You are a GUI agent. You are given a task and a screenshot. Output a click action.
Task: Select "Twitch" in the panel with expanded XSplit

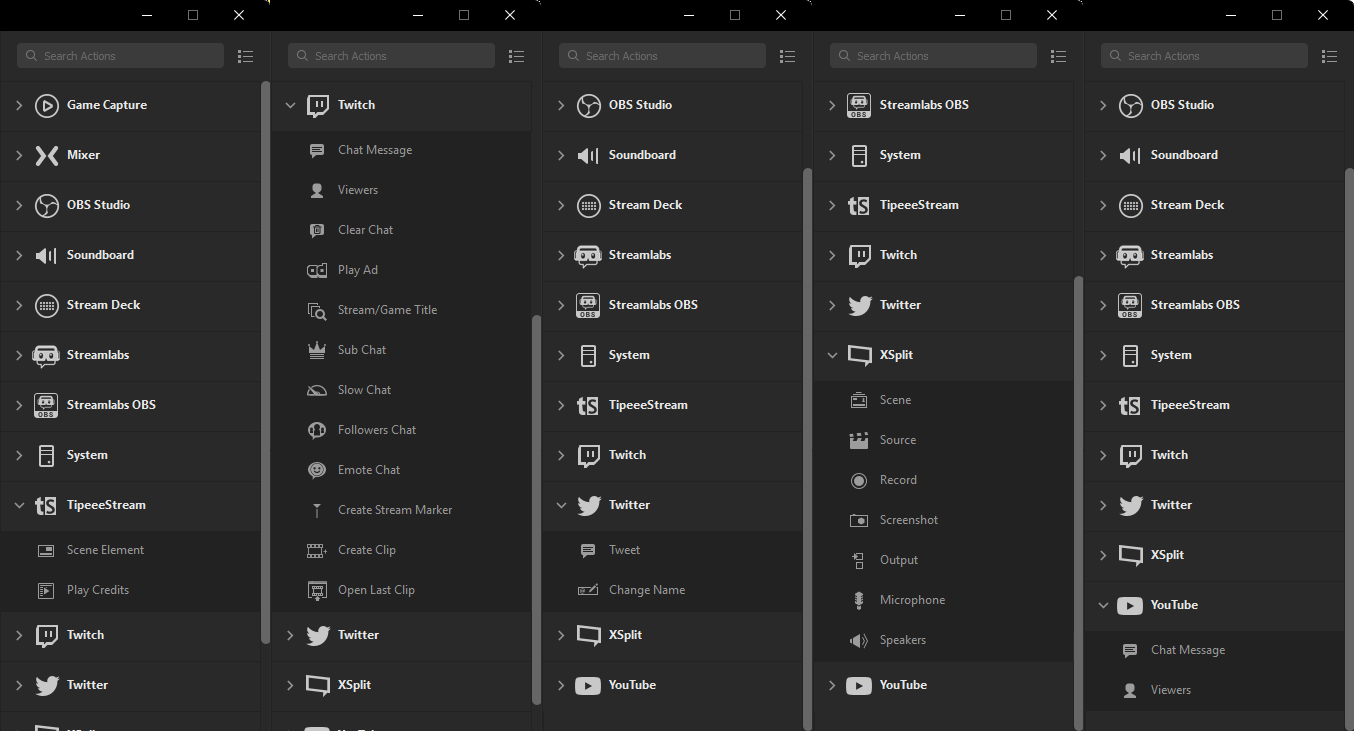[898, 255]
